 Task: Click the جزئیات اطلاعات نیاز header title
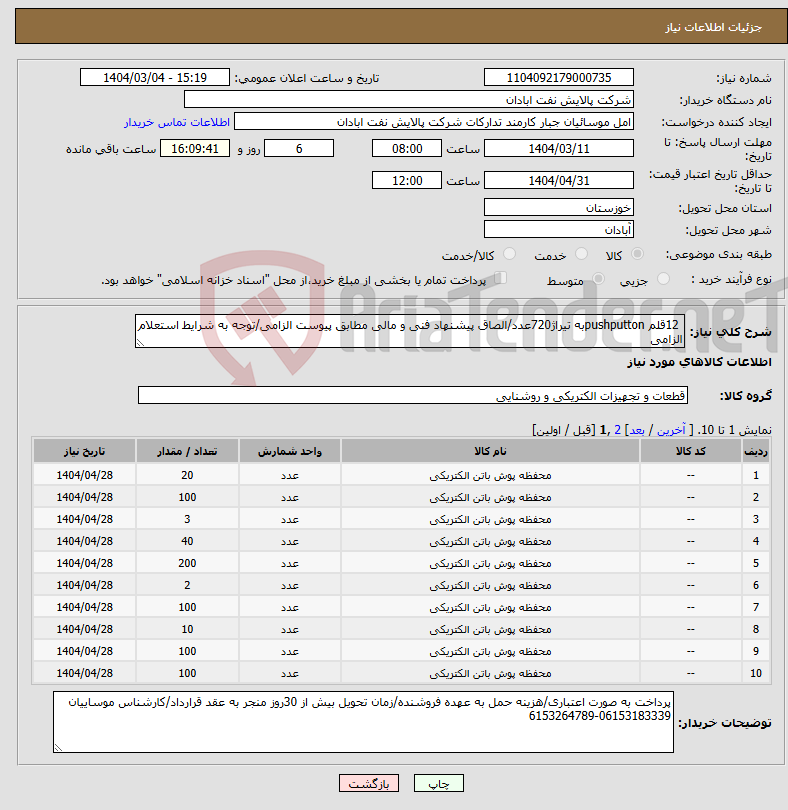(713, 27)
